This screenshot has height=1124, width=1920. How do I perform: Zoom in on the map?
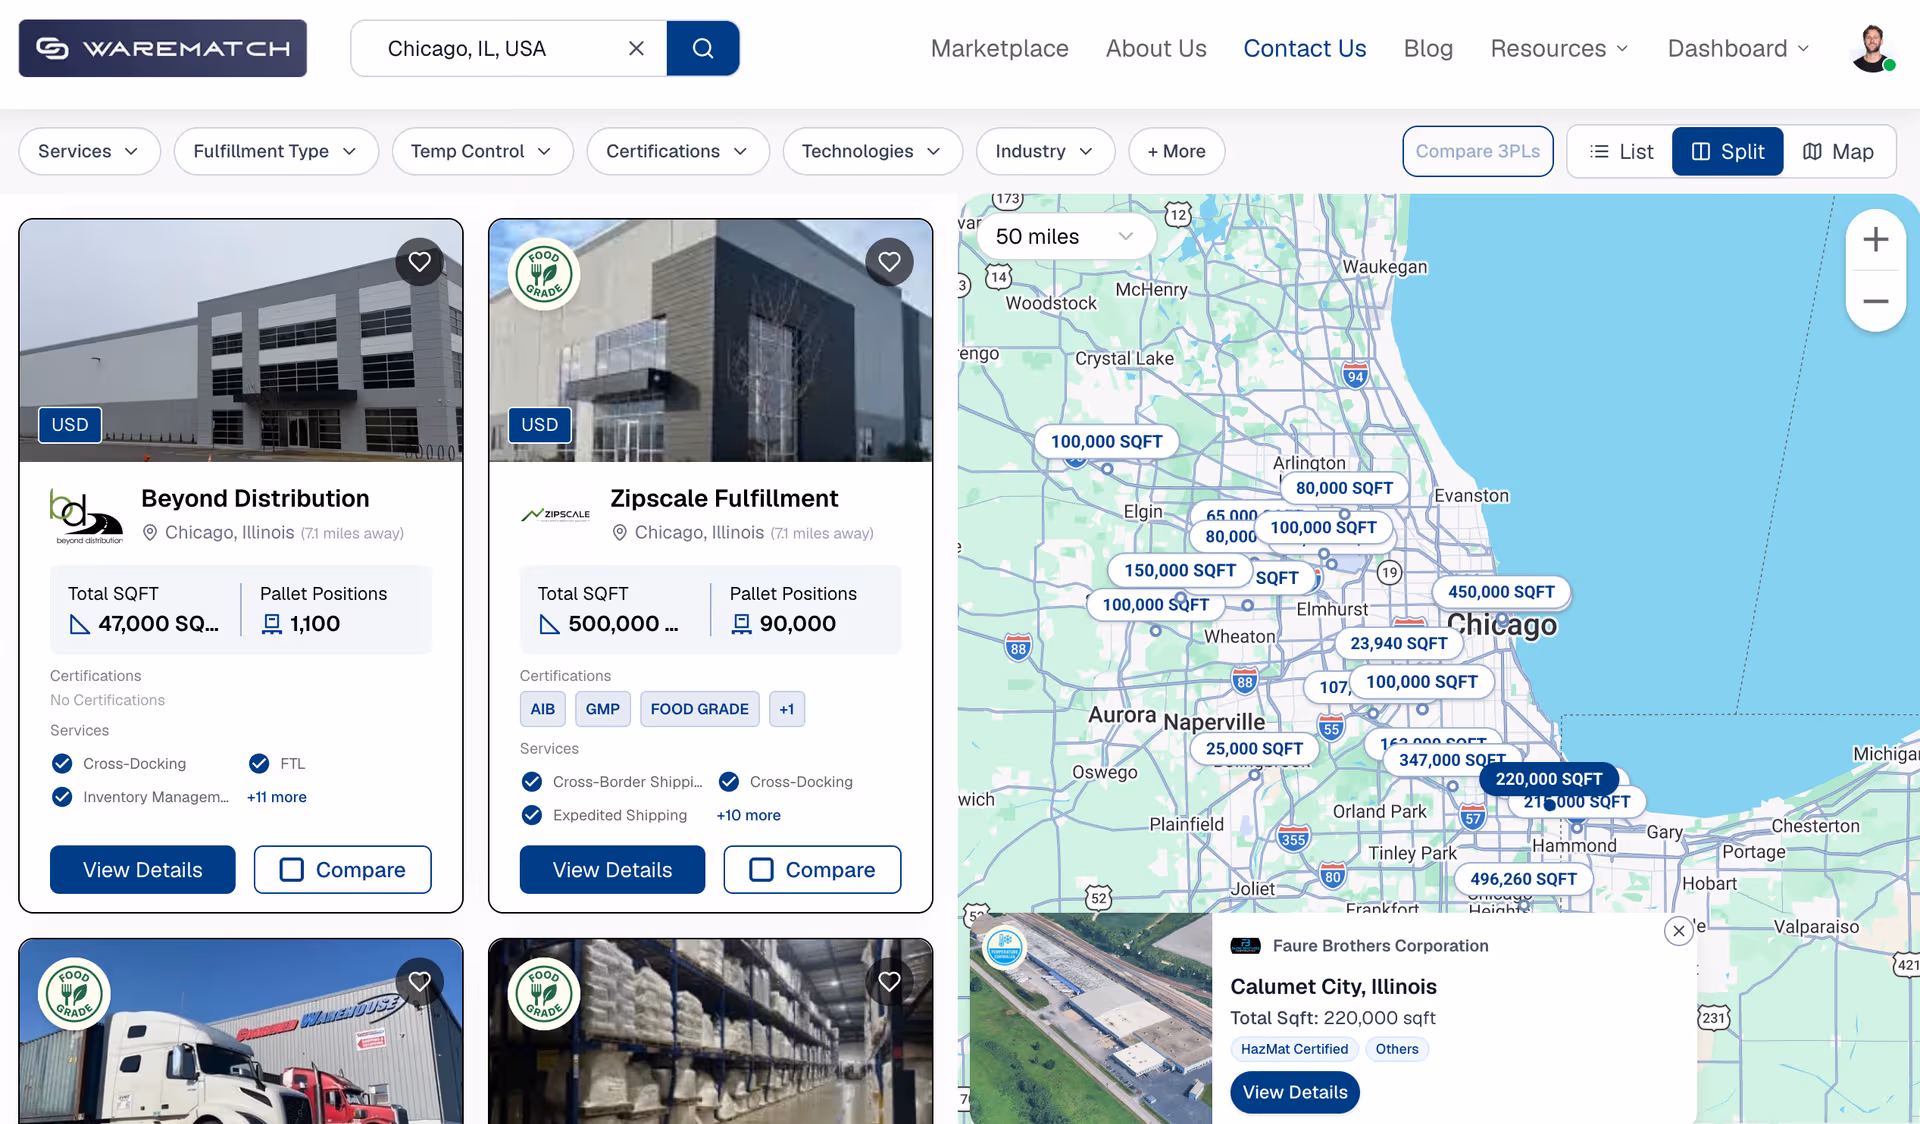point(1876,240)
